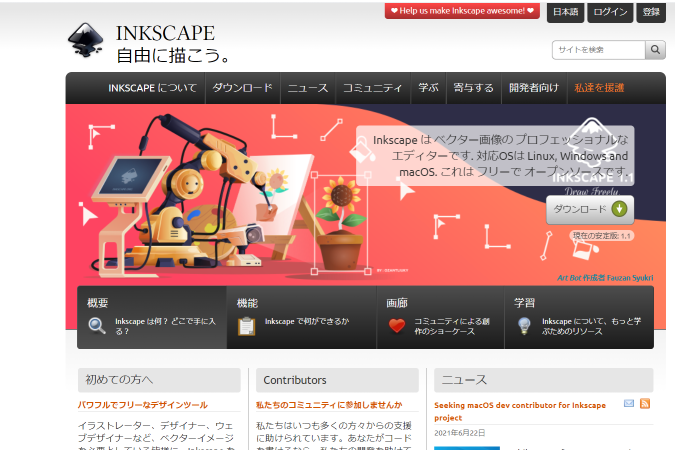Open the Seeking macOS dev contributor article
Image resolution: width=675 pixels, height=450 pixels.
520,411
